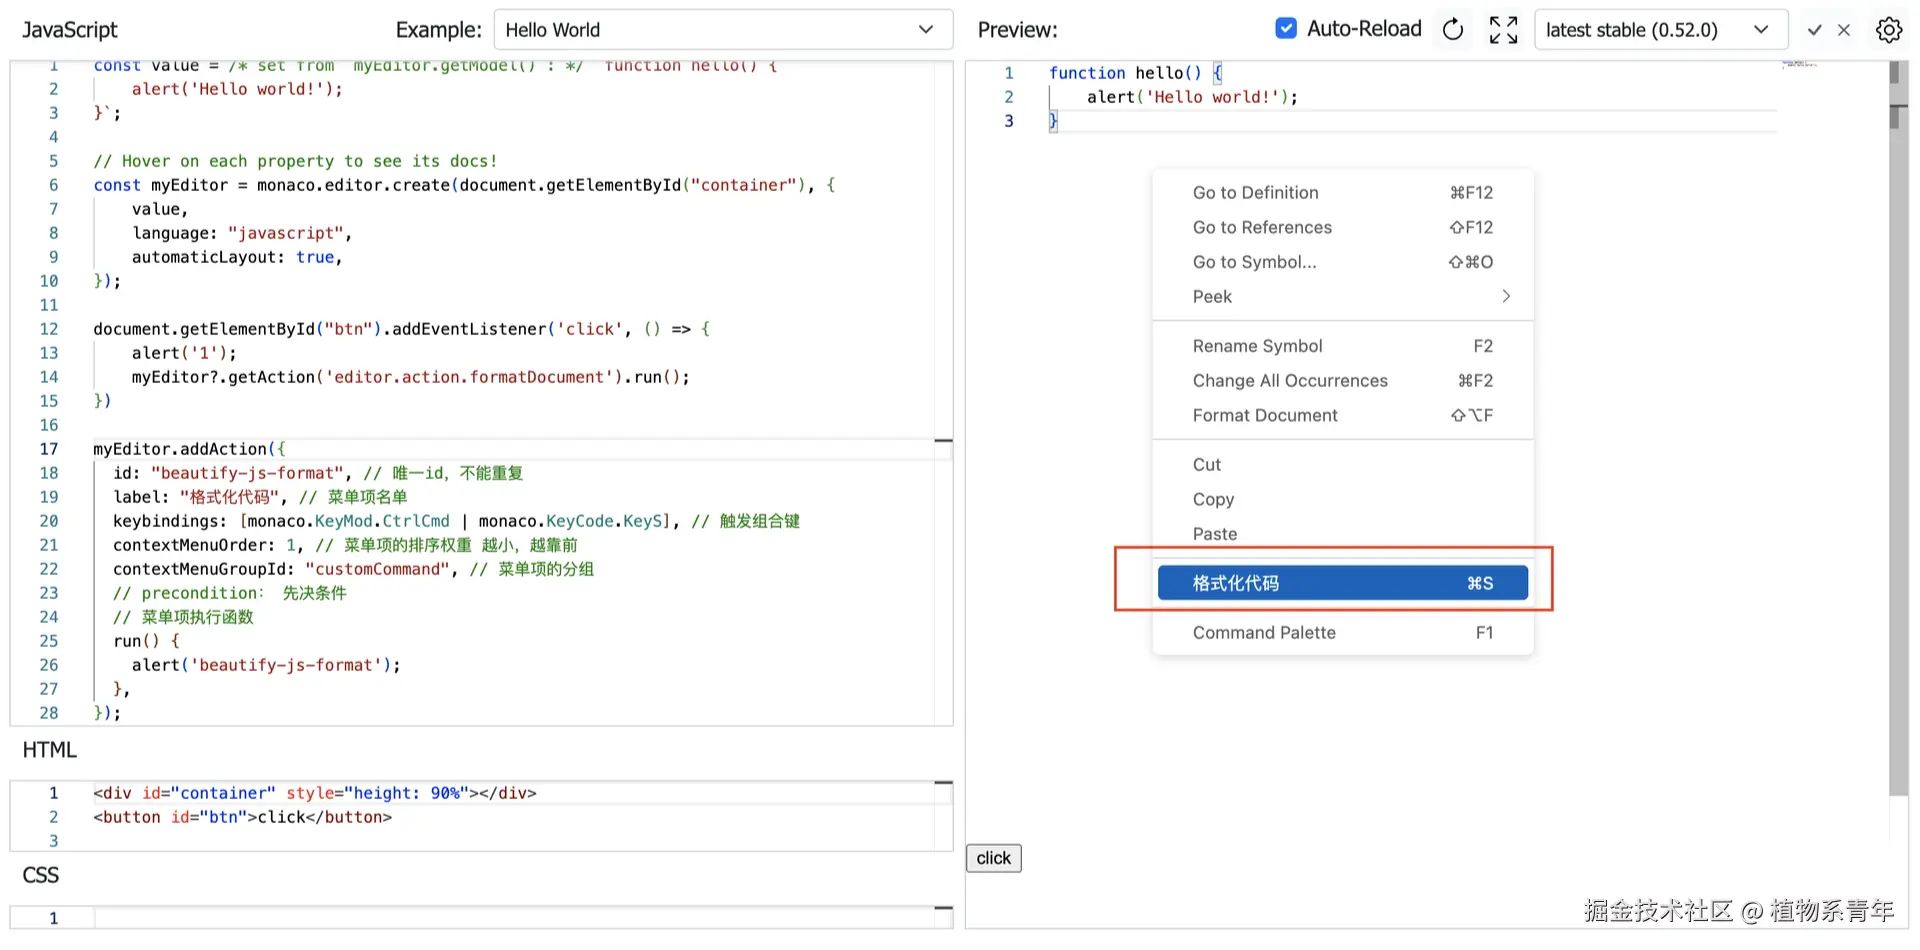Click the '// precondition: 先决条件' comment line
The height and width of the screenshot is (950, 1920).
229,593
